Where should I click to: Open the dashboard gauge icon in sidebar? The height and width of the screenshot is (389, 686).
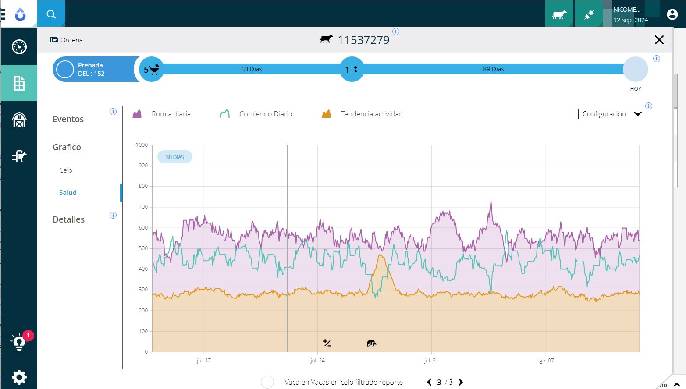[x=19, y=47]
